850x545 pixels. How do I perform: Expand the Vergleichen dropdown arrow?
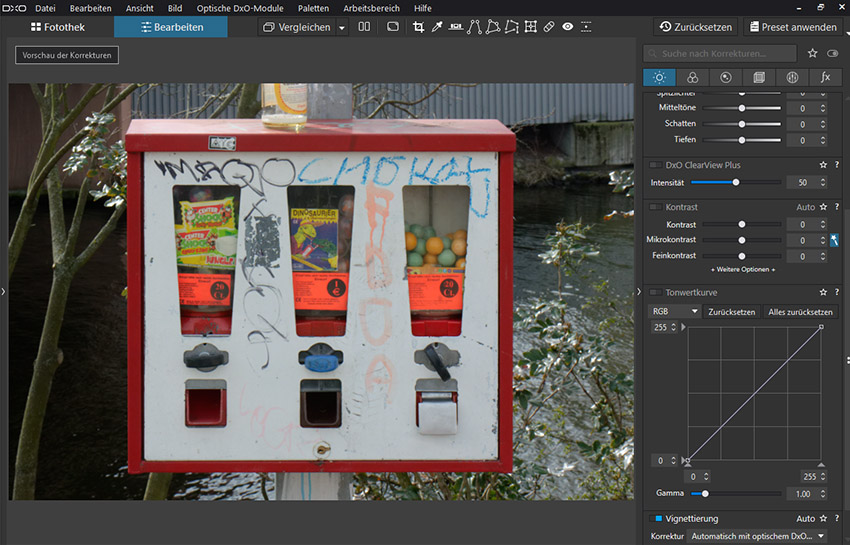pyautogui.click(x=342, y=28)
